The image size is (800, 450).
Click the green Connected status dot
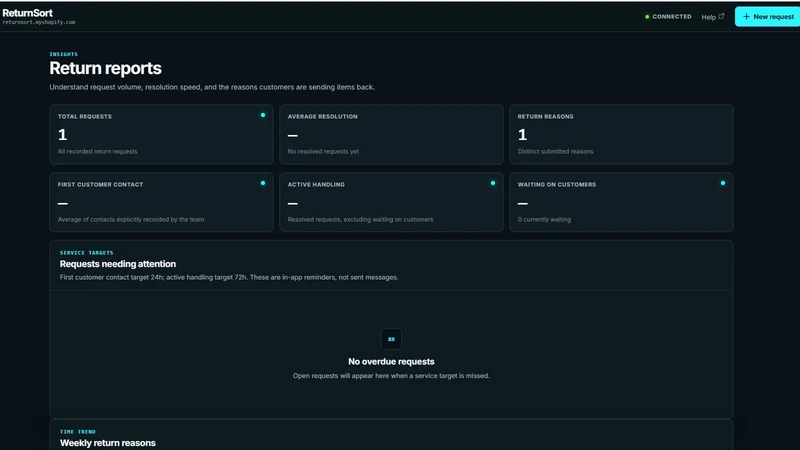(x=647, y=17)
